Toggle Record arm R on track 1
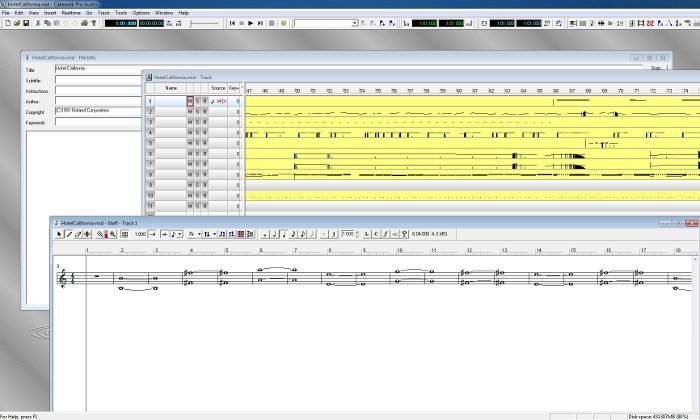The image size is (700, 420). click(x=205, y=101)
